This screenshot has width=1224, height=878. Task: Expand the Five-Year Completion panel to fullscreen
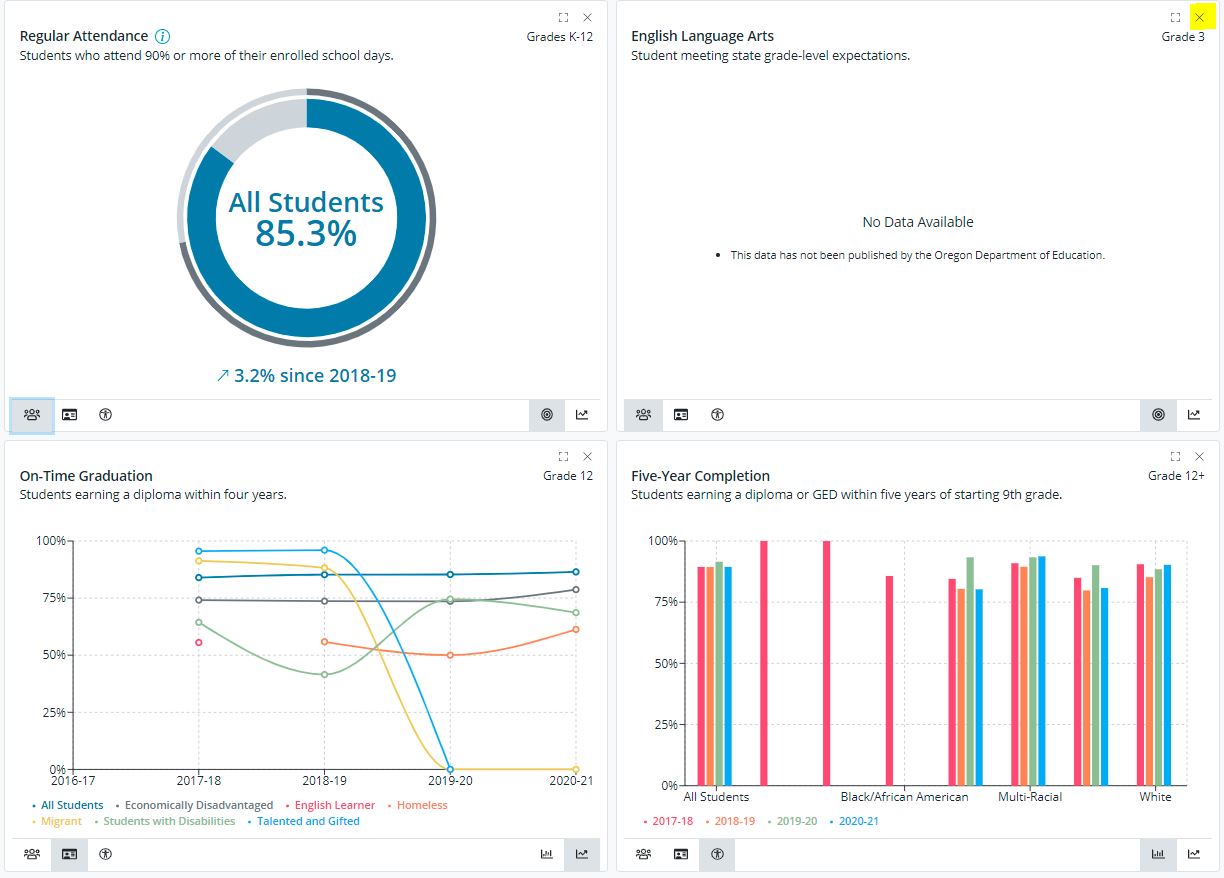[1175, 456]
